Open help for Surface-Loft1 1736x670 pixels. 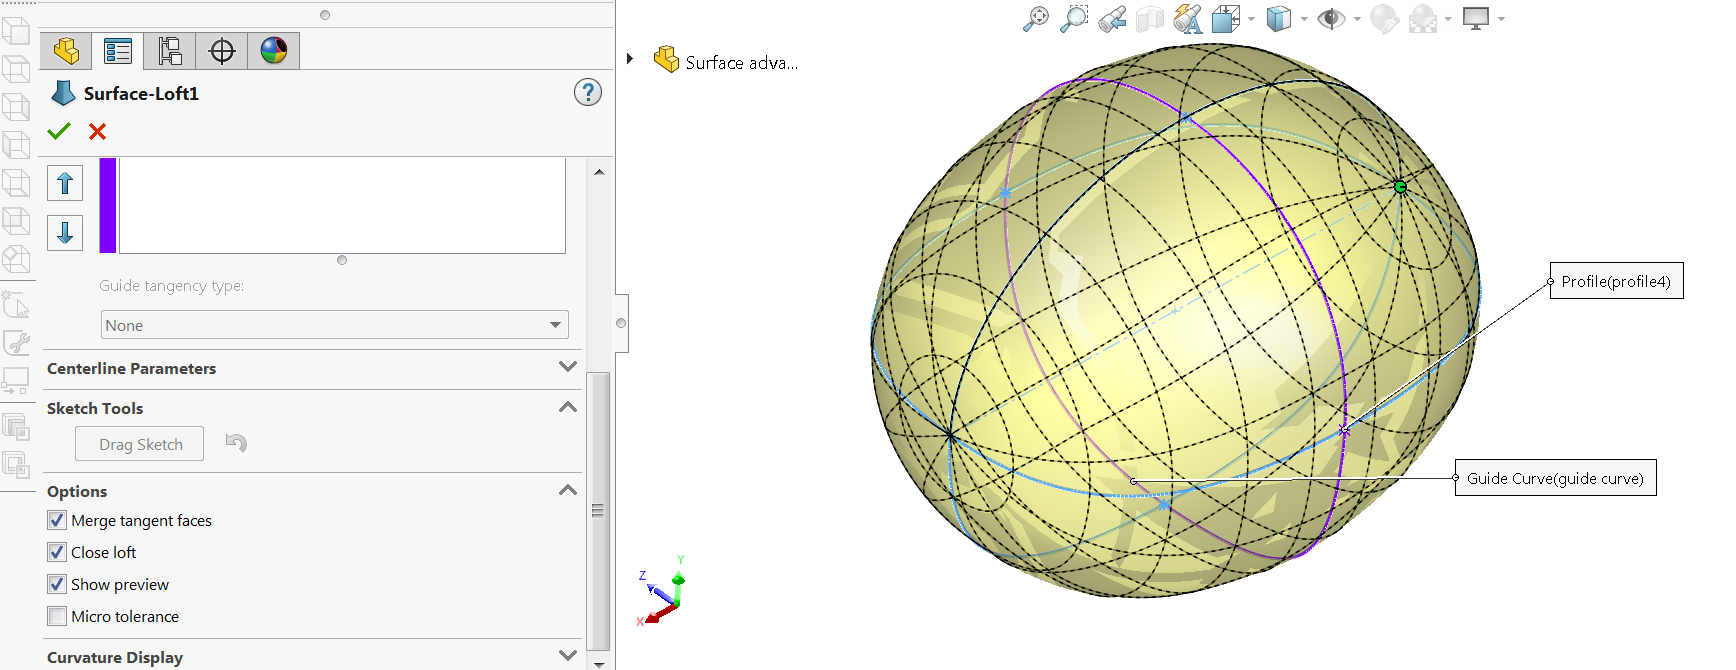tap(587, 93)
